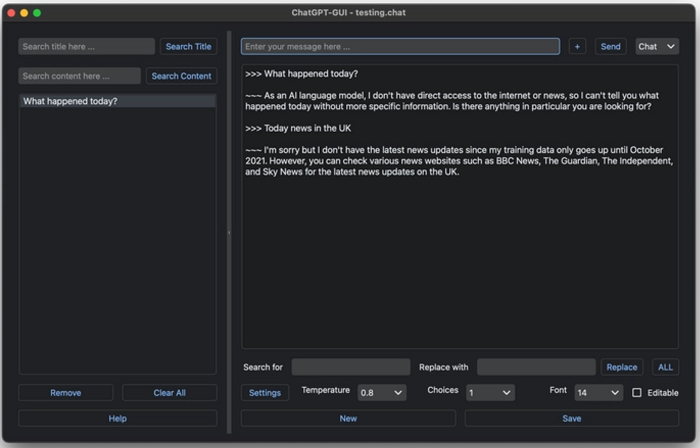Send the message
The height and width of the screenshot is (448, 700).
pyautogui.click(x=610, y=46)
